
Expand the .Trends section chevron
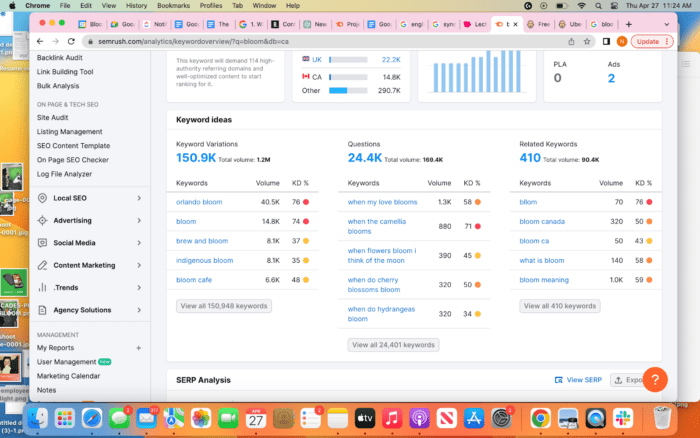139,288
